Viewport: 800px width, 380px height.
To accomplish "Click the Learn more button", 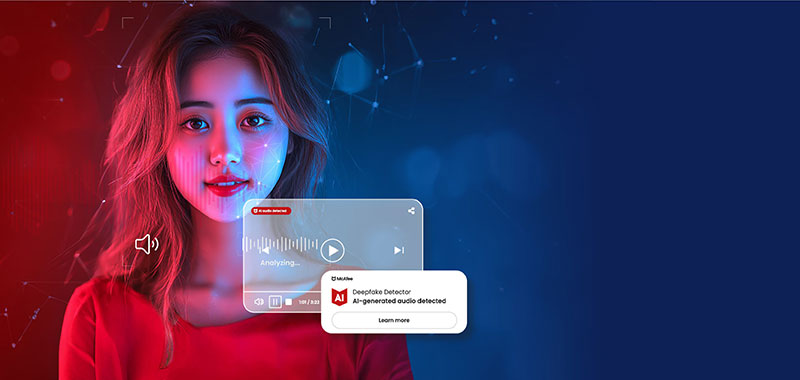I will (x=394, y=320).
